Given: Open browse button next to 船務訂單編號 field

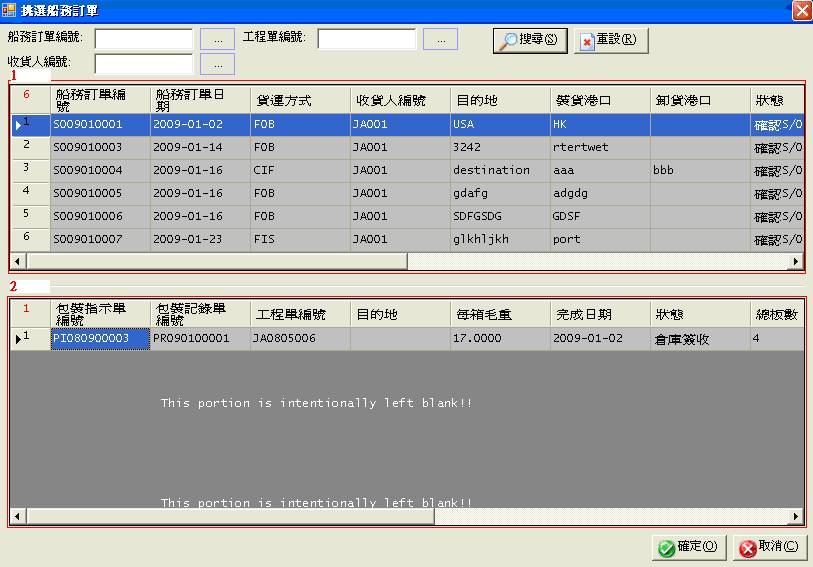Looking at the screenshot, I should pyautogui.click(x=217, y=39).
